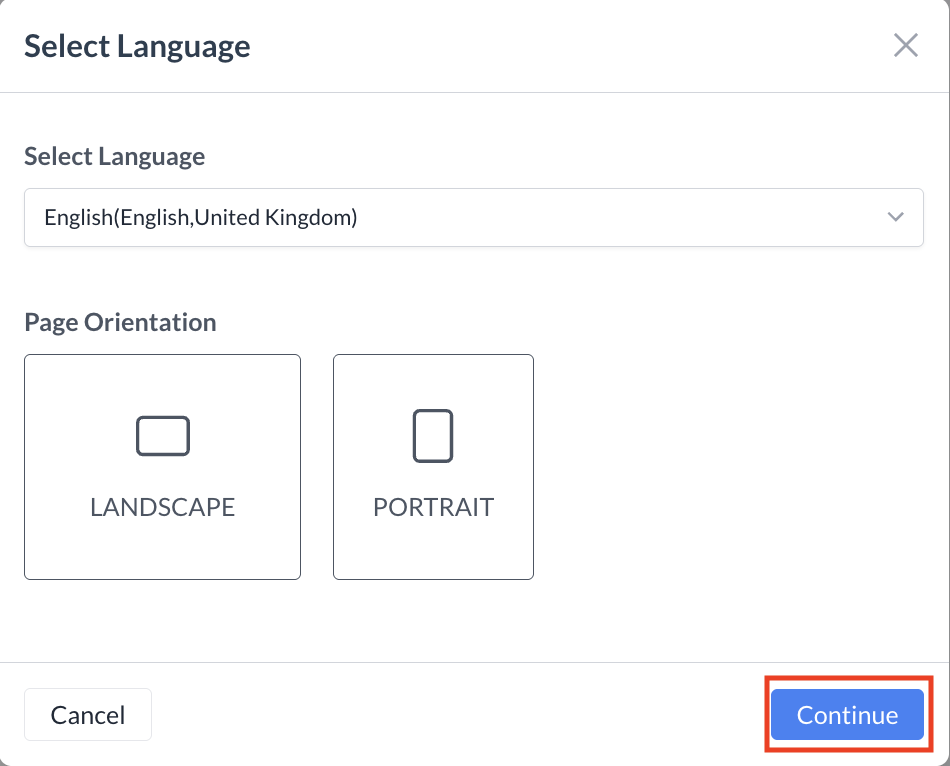Open the language dropdown chevron
950x766 pixels.
896,217
